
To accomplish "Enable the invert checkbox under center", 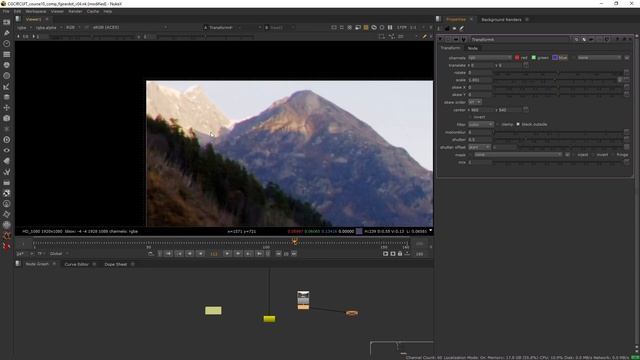I will pos(470,117).
